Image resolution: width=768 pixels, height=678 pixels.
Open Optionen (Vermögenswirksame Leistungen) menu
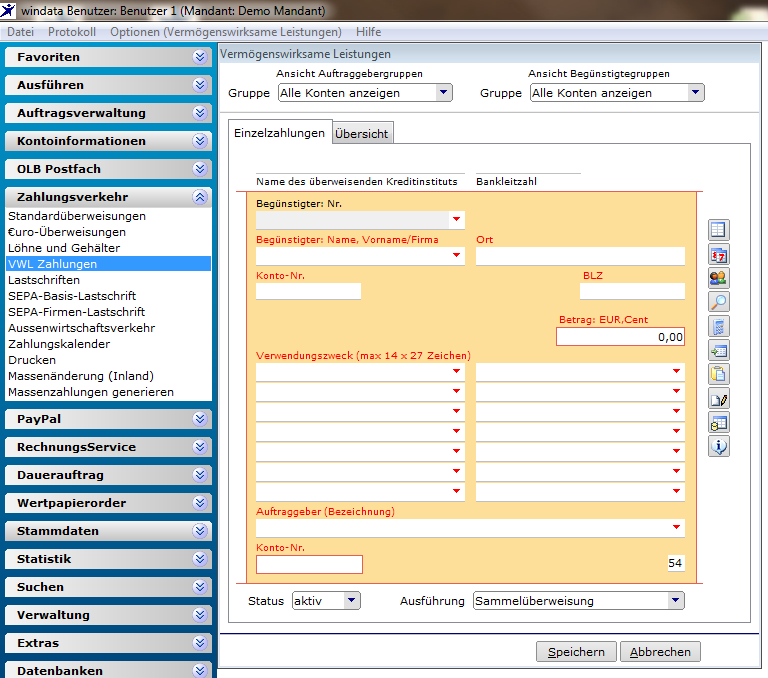click(x=226, y=32)
